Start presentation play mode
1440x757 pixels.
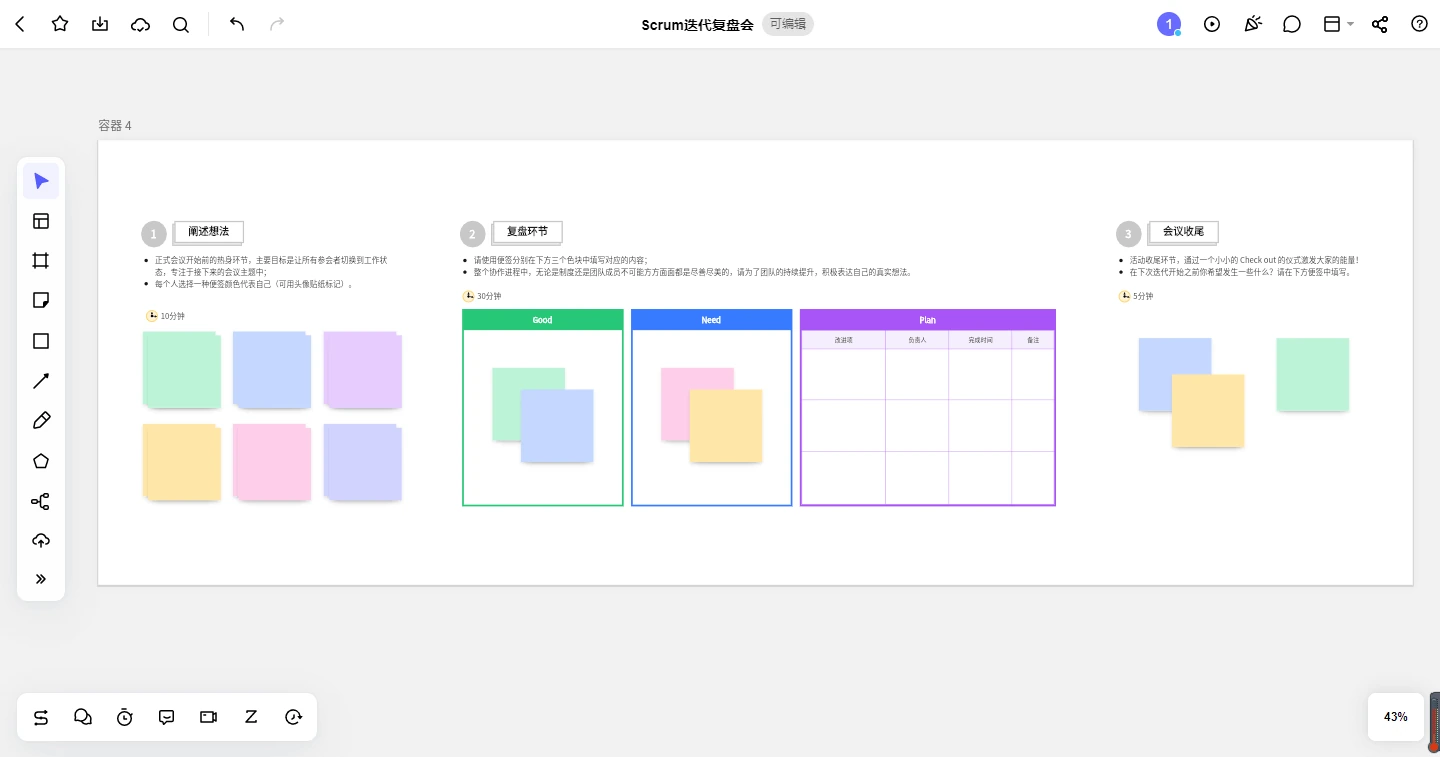[1212, 24]
